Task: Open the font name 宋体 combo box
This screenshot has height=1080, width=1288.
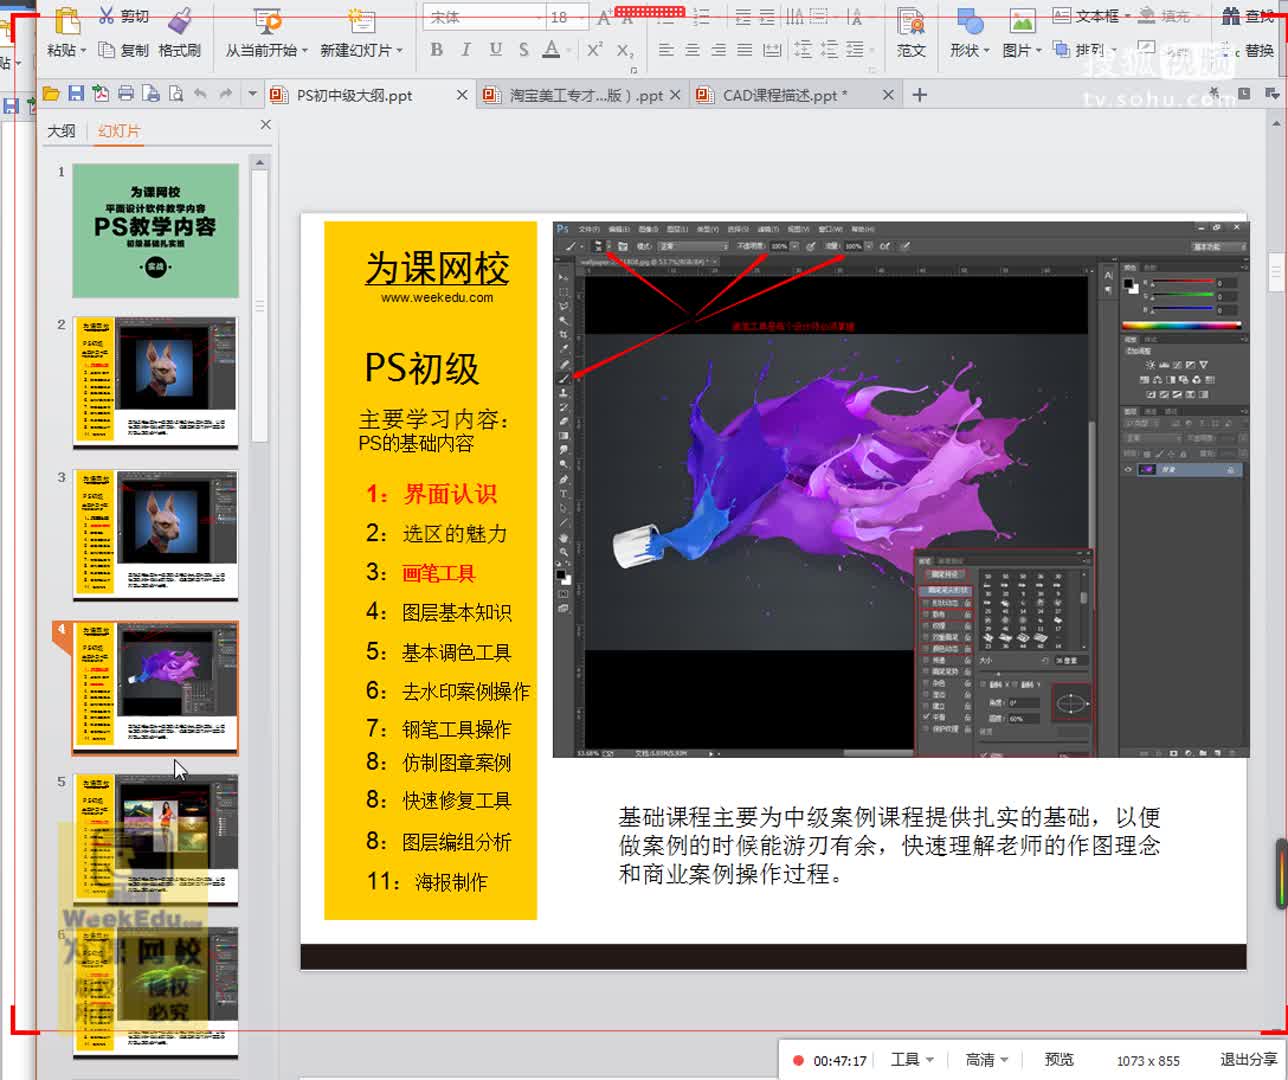Action: [485, 17]
